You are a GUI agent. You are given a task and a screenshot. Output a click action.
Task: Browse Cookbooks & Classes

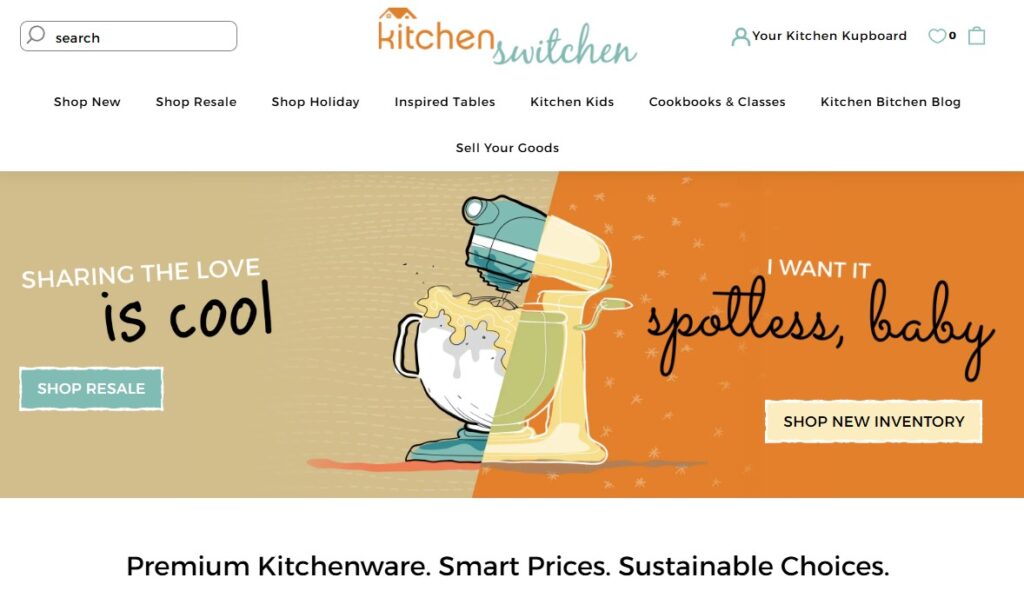(717, 102)
